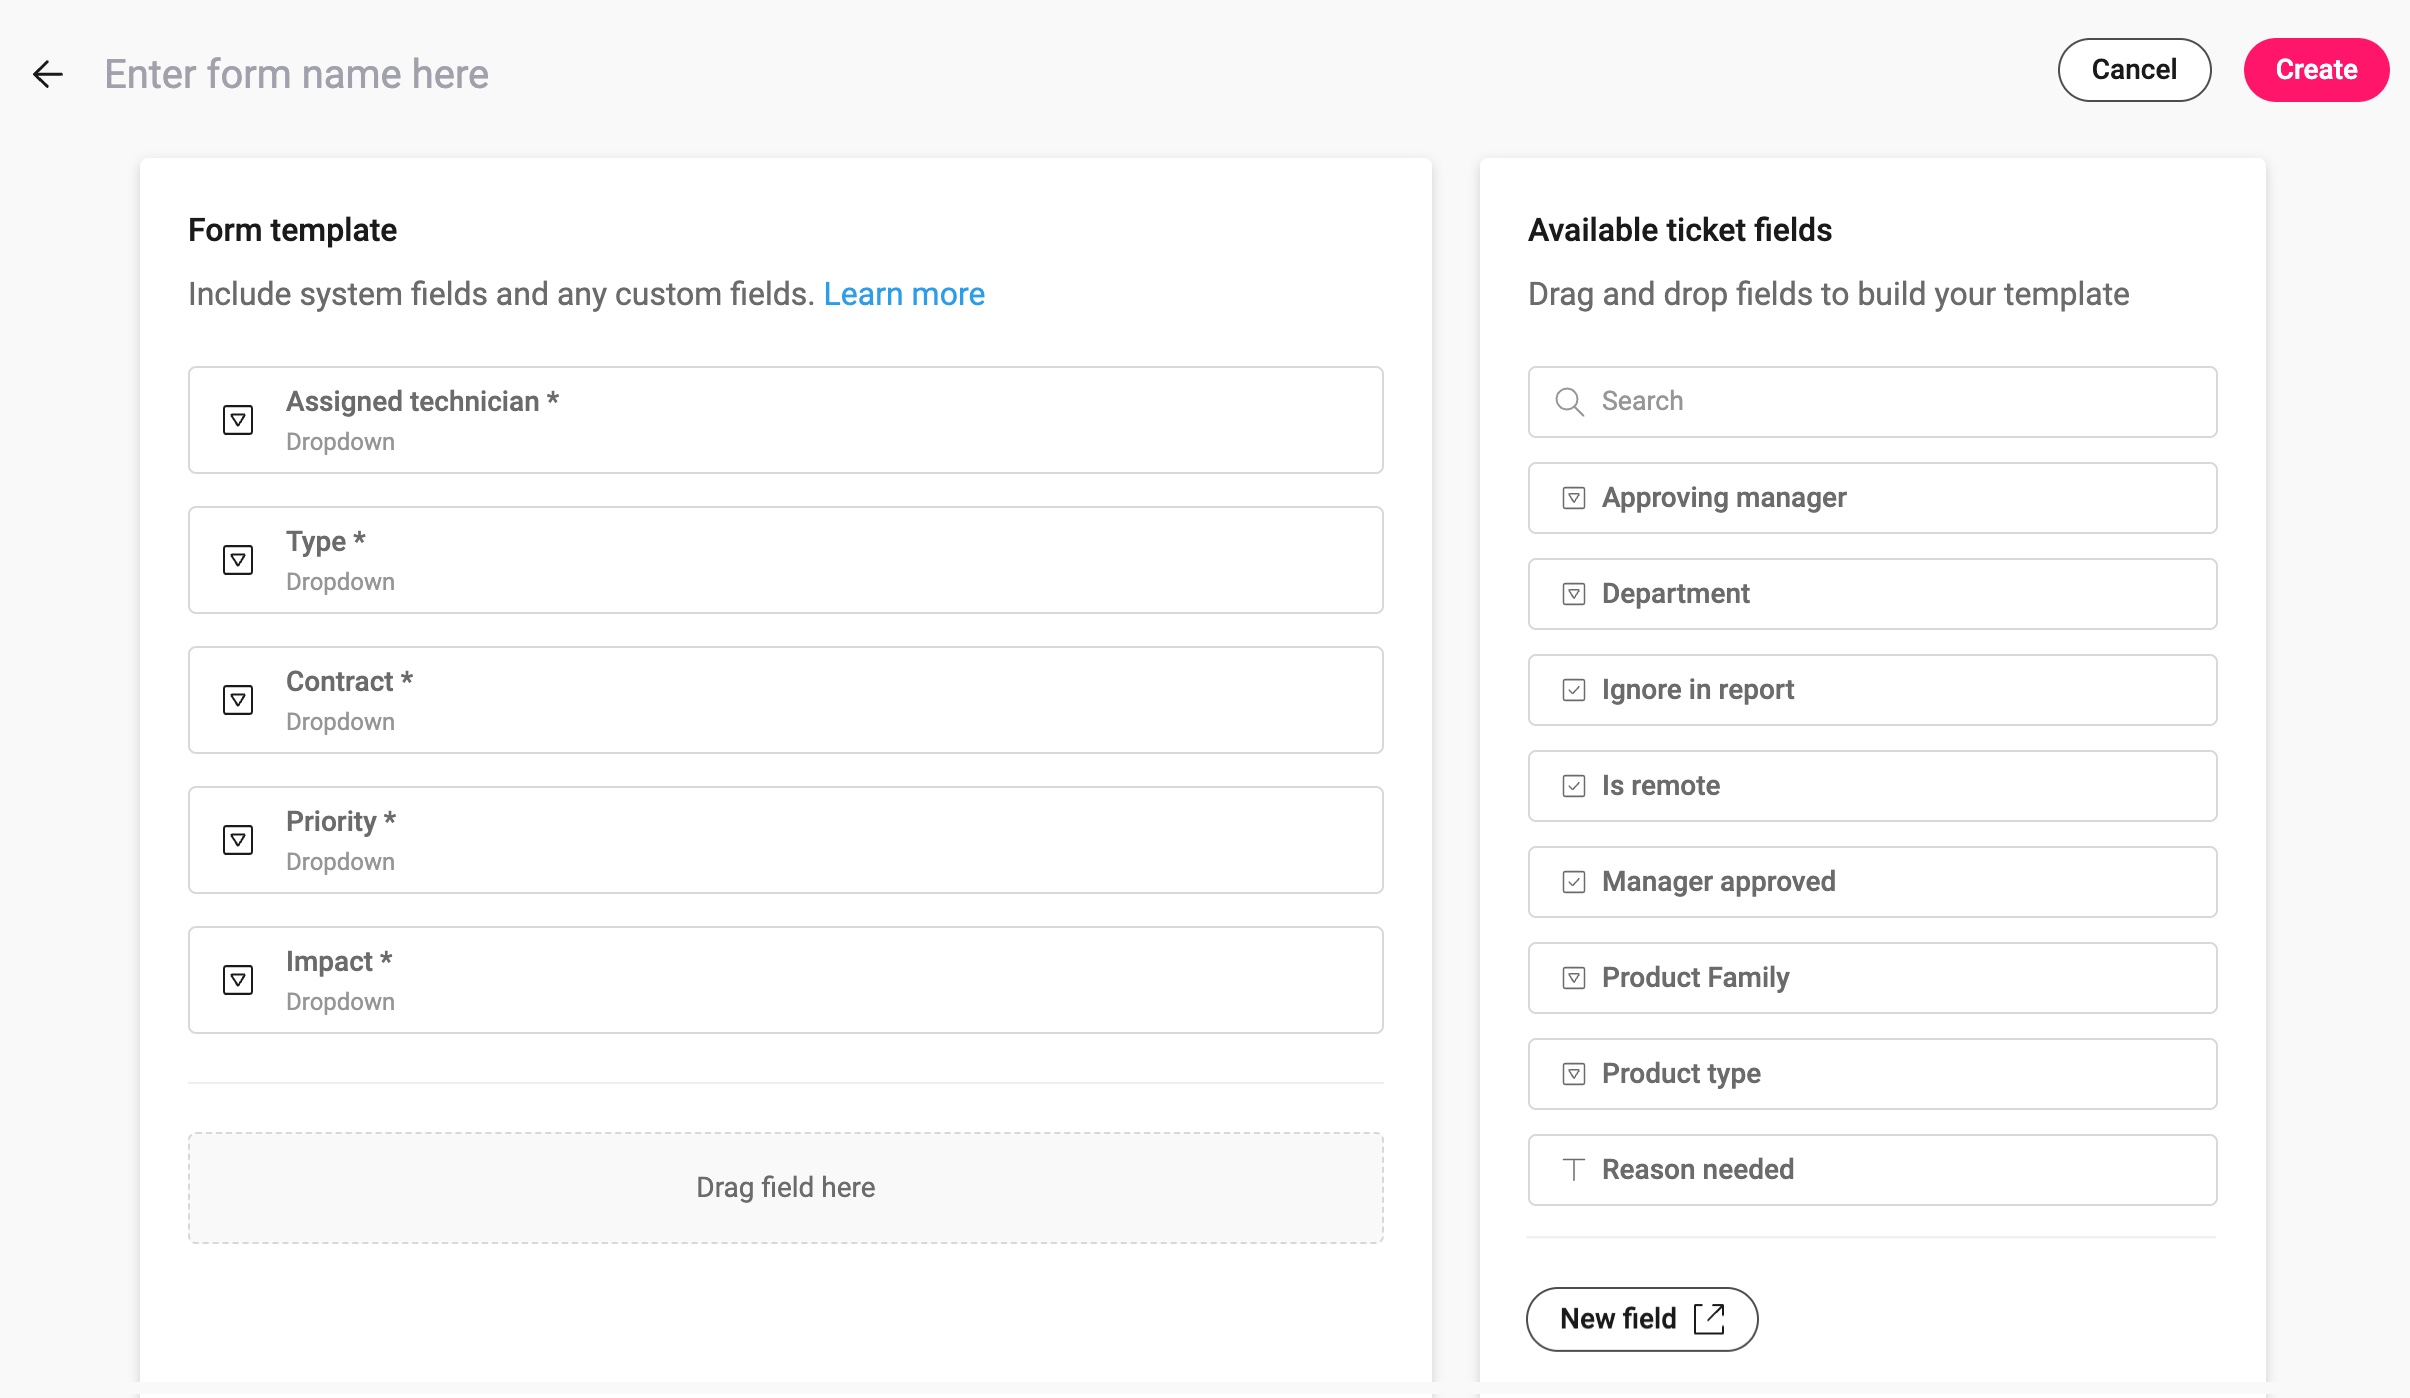Click the search magnifier icon in Available ticket fields

(1568, 401)
